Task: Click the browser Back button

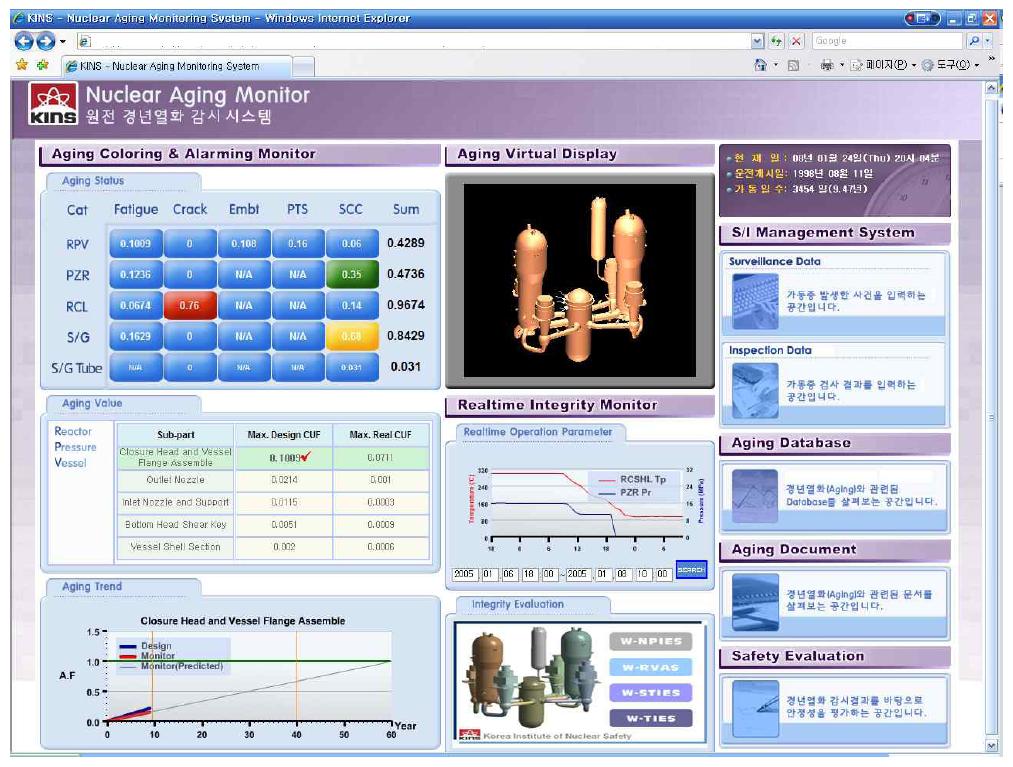Action: point(24,41)
